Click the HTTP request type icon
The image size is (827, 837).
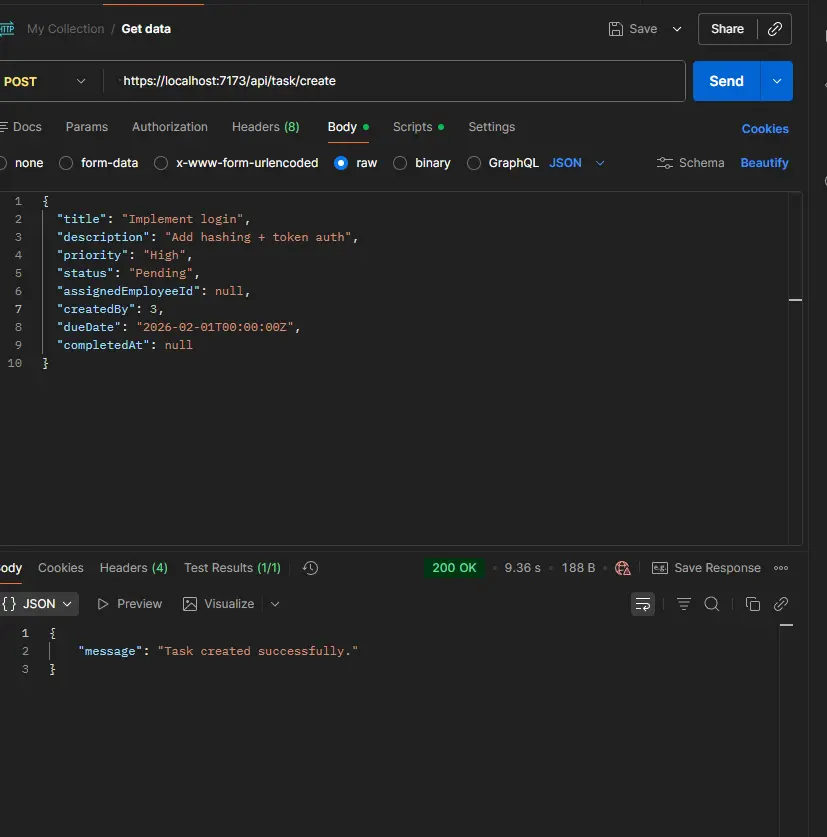pyautogui.click(x=7, y=29)
